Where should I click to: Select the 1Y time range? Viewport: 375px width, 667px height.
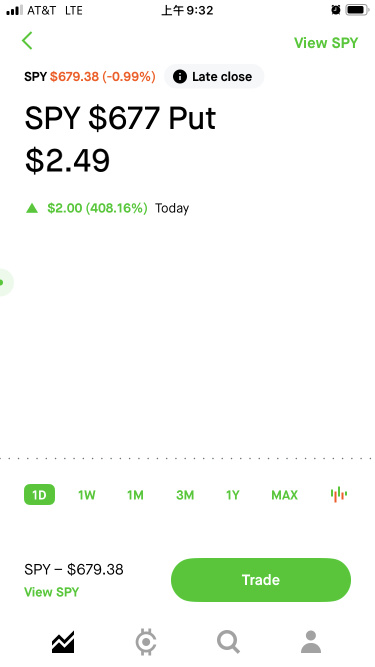pyautogui.click(x=233, y=495)
